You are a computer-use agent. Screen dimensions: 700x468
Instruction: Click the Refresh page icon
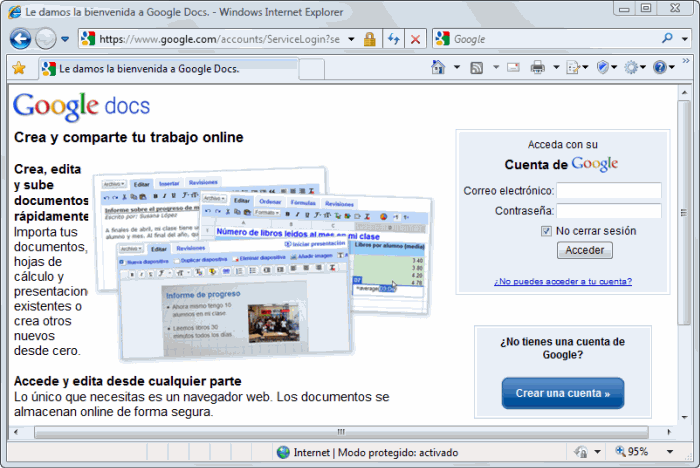(394, 39)
